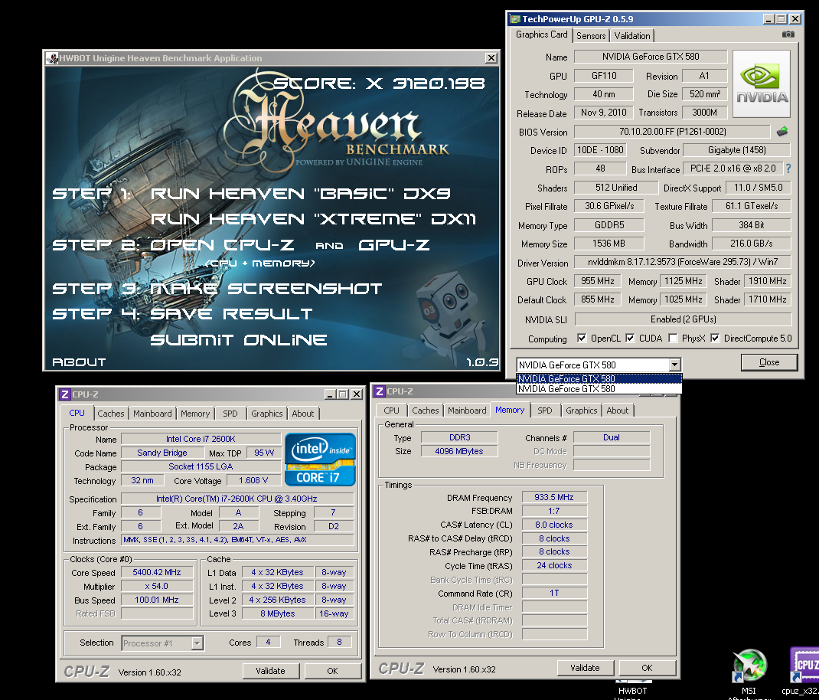Open Caches tab in left CPU-Z window
The width and height of the screenshot is (819, 700).
pos(111,413)
